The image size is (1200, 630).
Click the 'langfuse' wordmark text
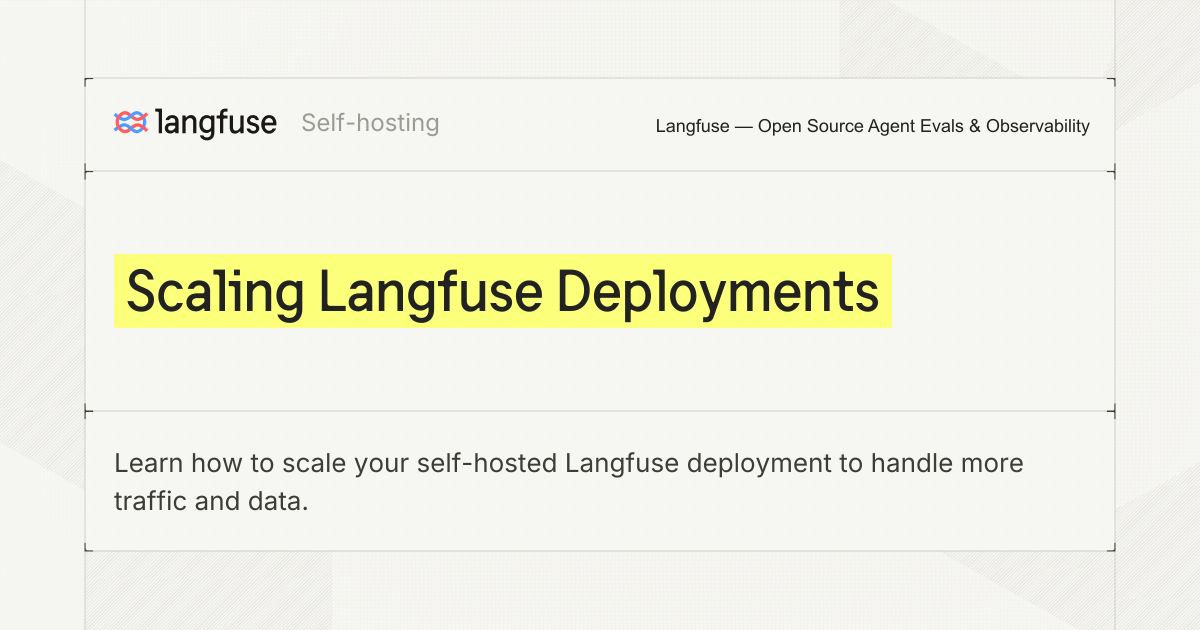216,123
